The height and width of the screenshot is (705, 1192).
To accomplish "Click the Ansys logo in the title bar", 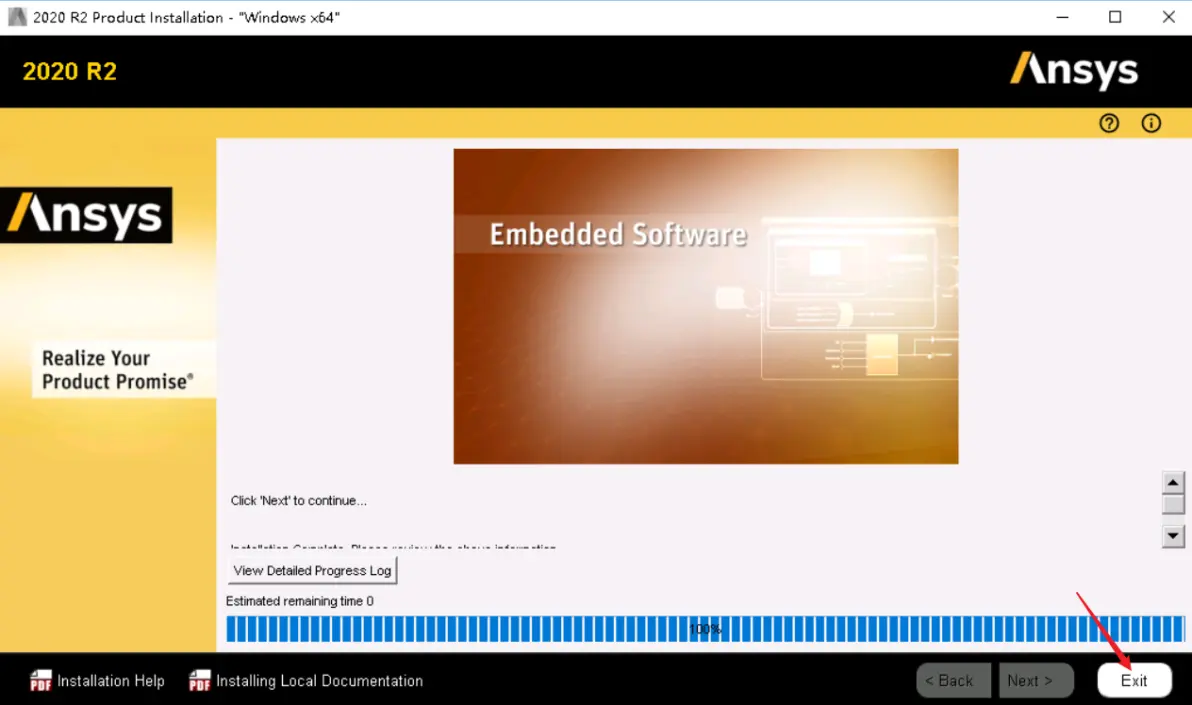I will click(17, 17).
